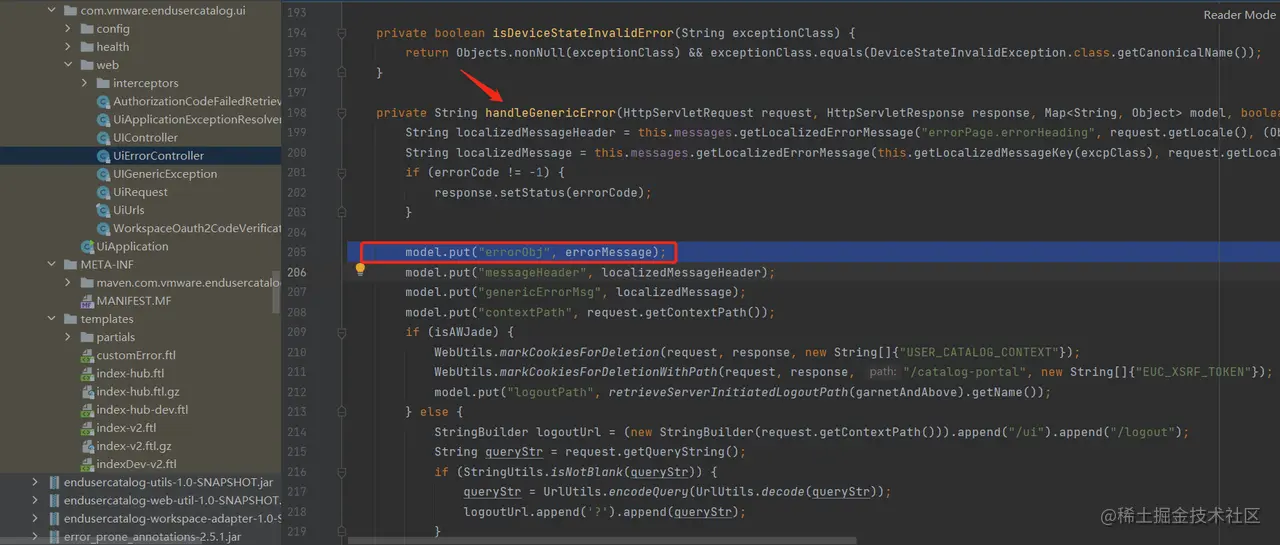1280x545 pixels.
Task: Expand endusercatalog-web-util-1.0-SNAPSHOT jar arrow
Action: [x=35, y=500]
